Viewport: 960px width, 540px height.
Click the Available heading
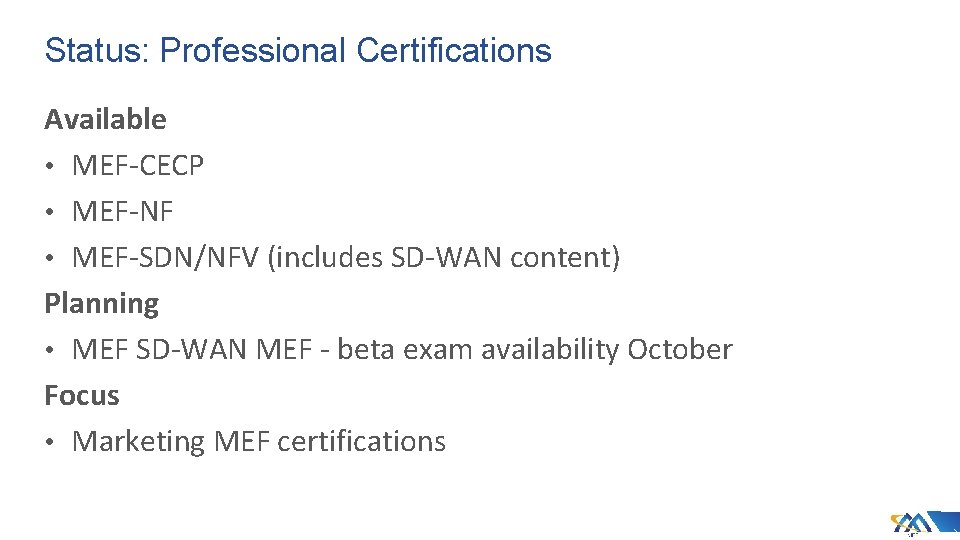click(x=105, y=119)
